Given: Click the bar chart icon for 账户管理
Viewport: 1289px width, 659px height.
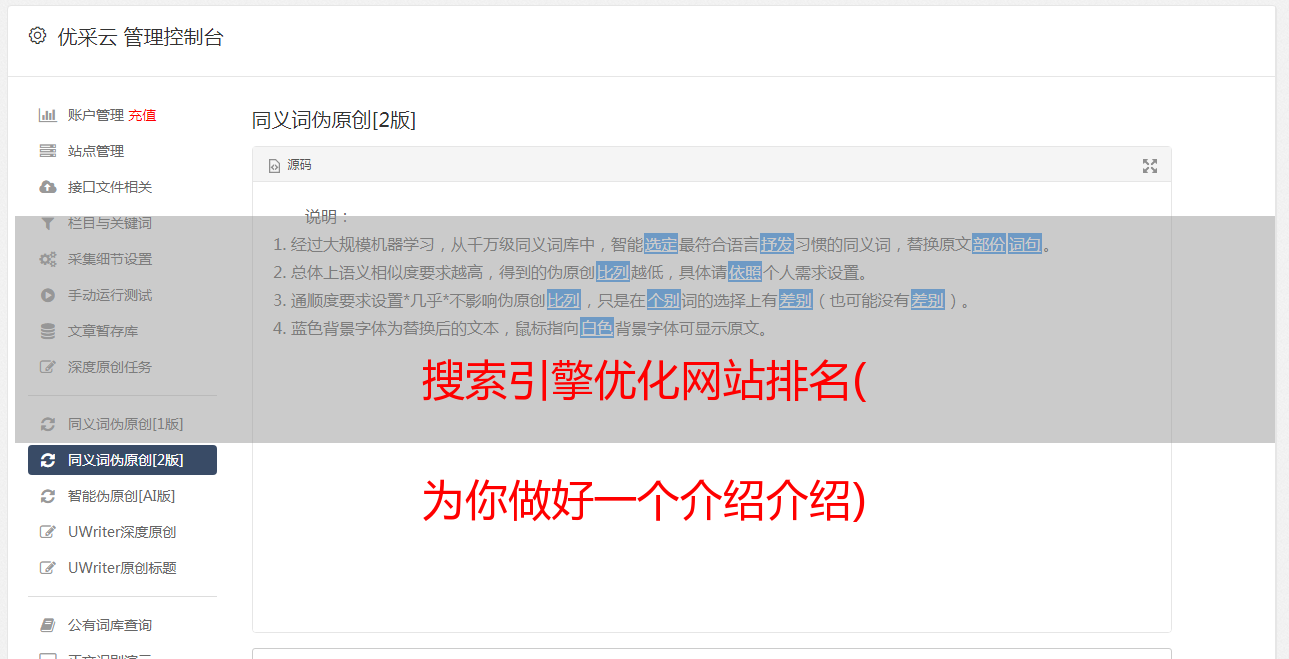Looking at the screenshot, I should point(47,115).
